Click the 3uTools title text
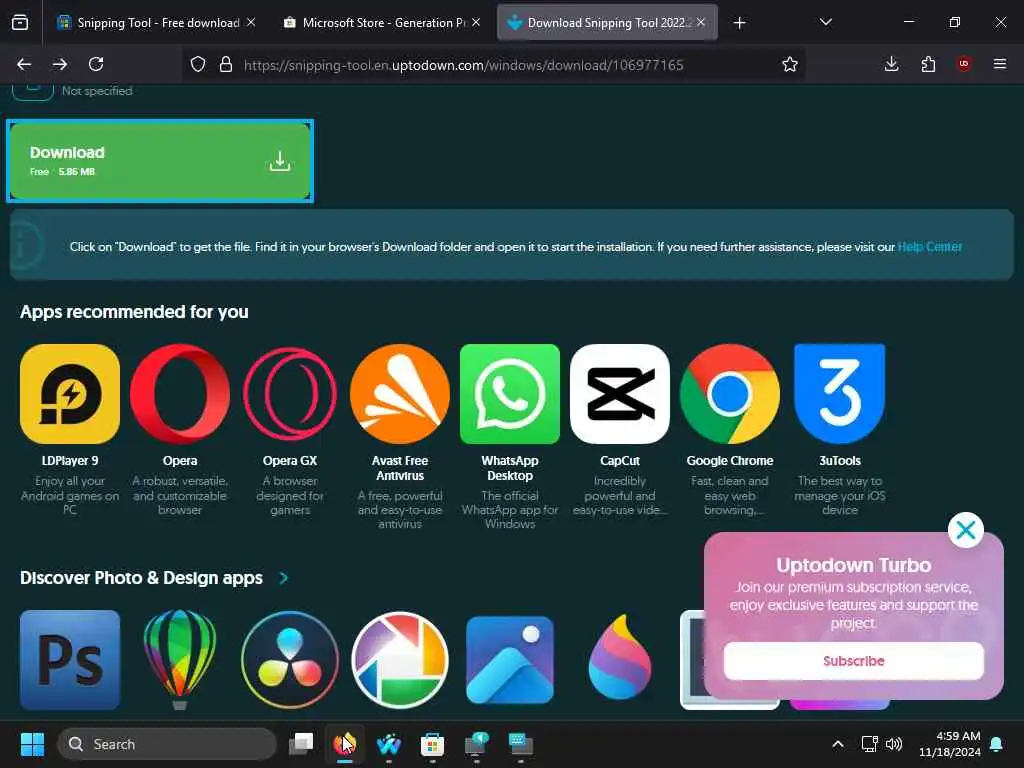This screenshot has height=768, width=1024. (x=840, y=460)
